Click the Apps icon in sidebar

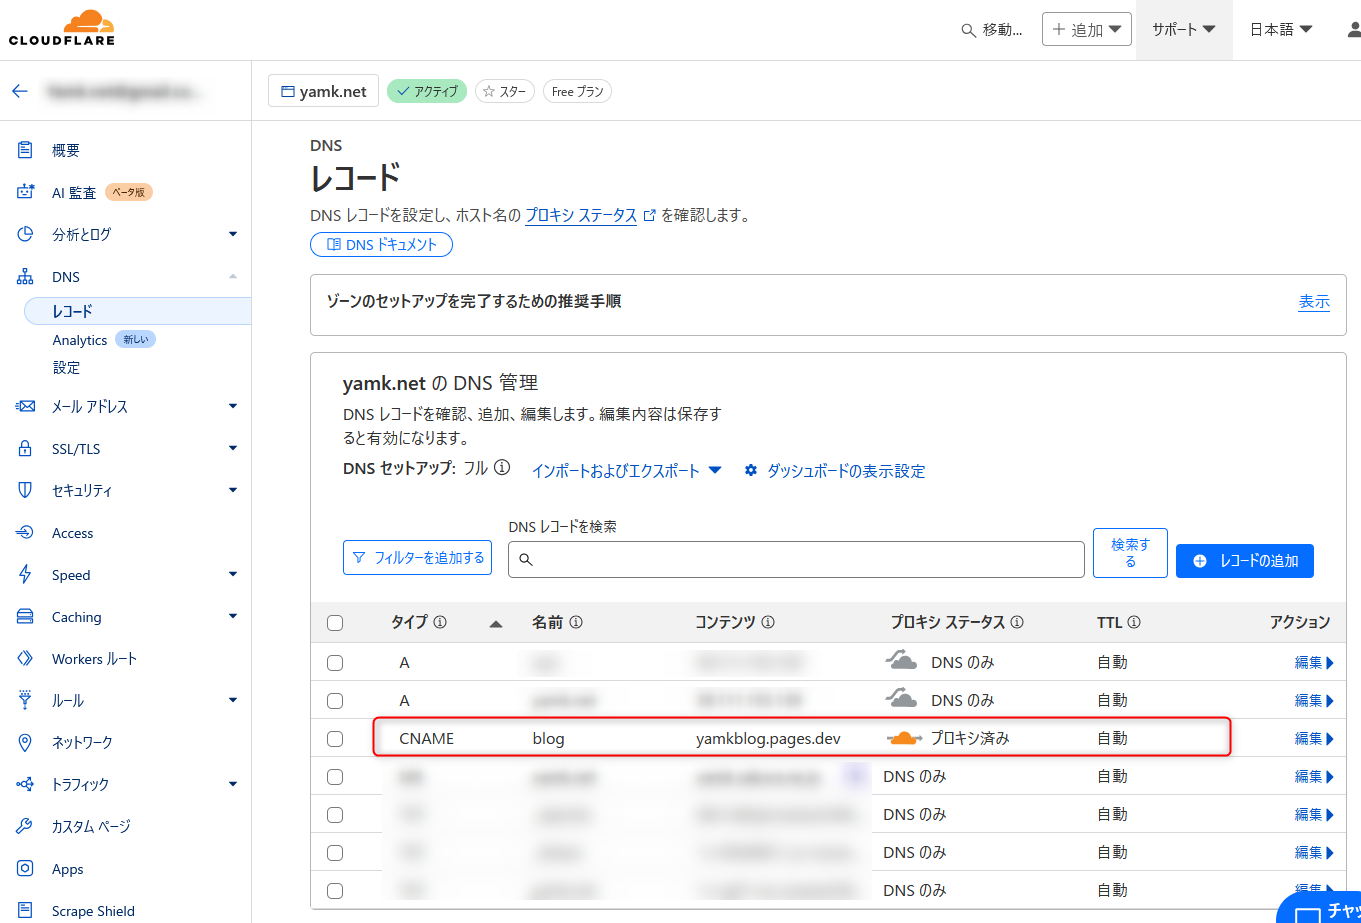(26, 869)
